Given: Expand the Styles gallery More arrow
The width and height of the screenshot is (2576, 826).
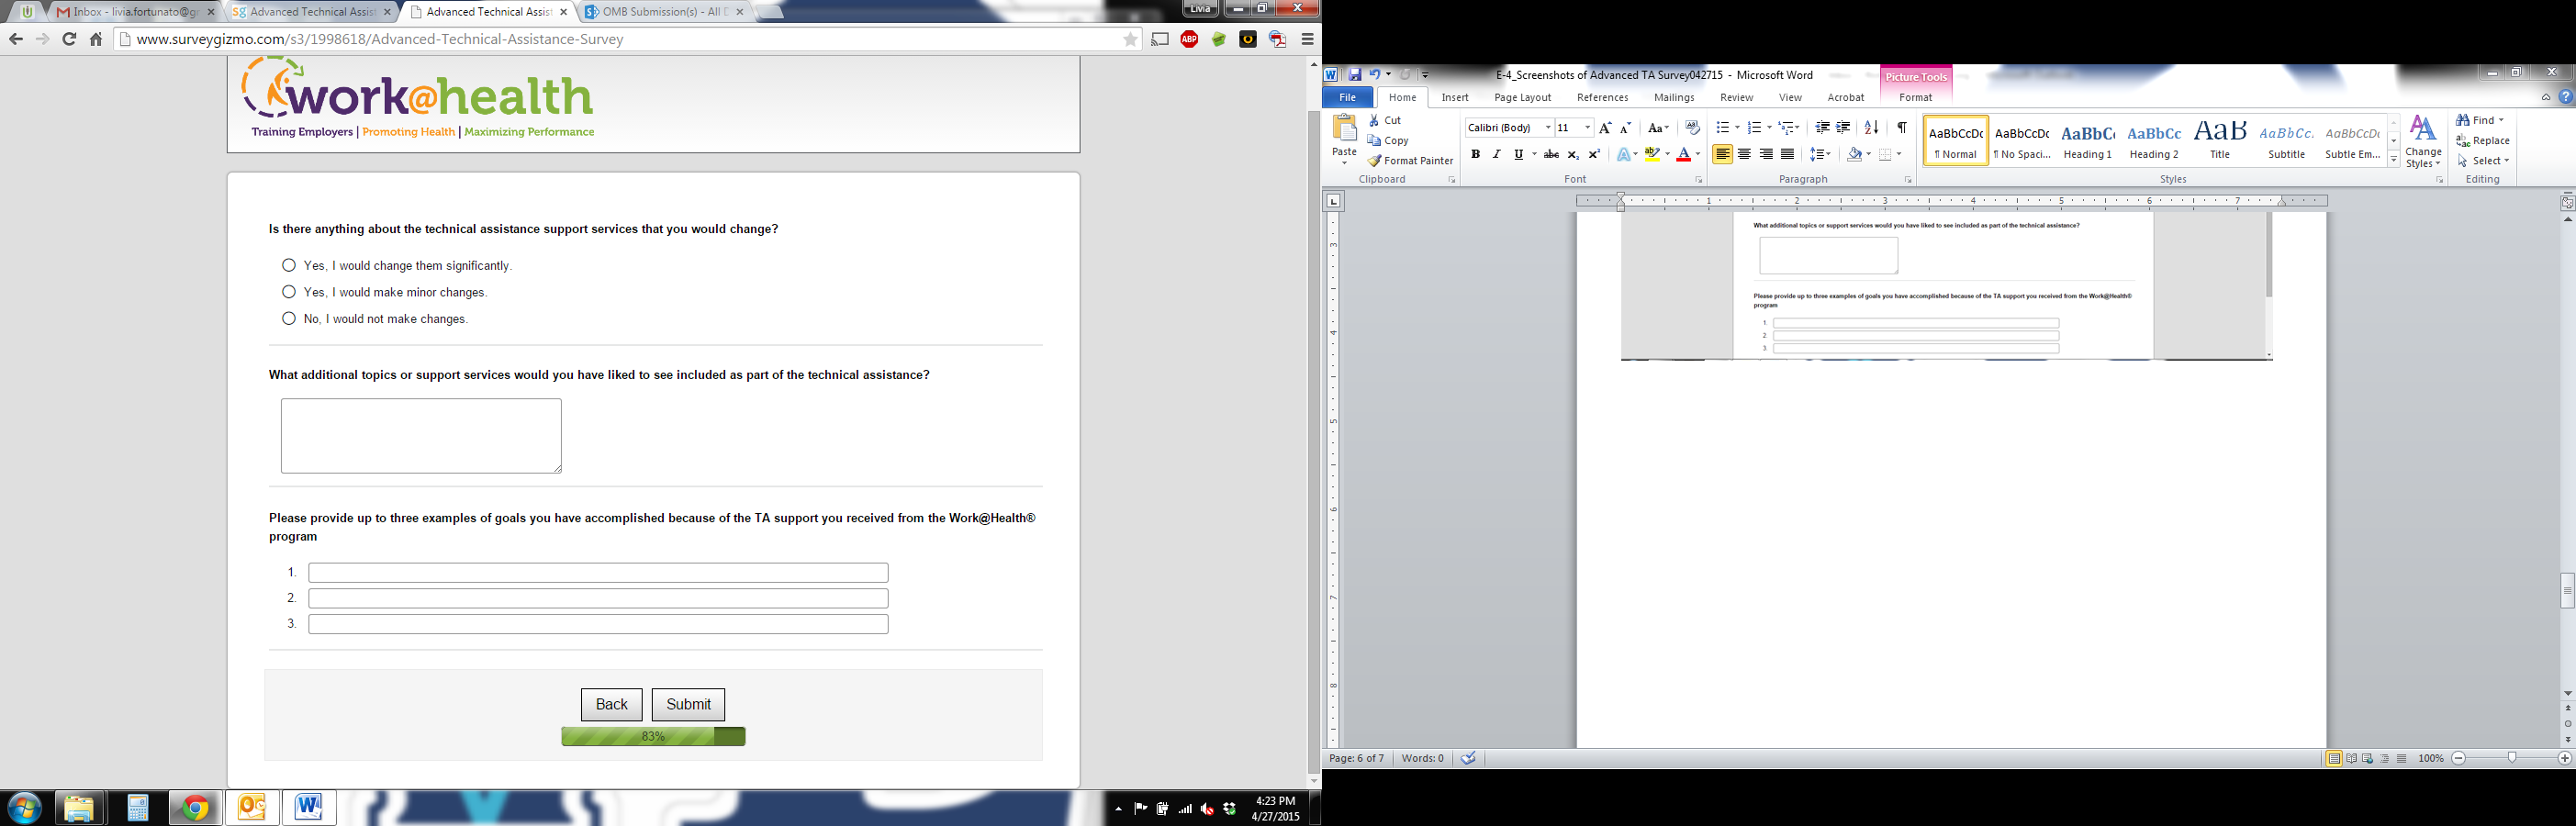Looking at the screenshot, I should (x=2394, y=160).
